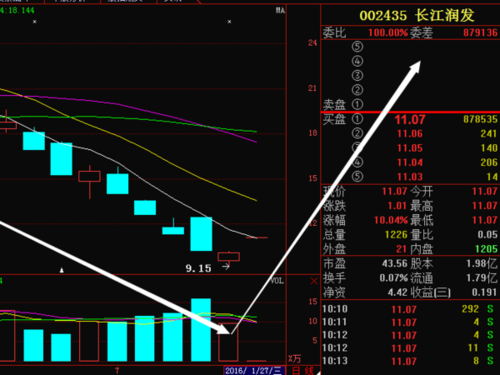Click the red X beside the VOL panel
Image resolution: width=500 pixels, height=375 pixels.
pos(314,281)
